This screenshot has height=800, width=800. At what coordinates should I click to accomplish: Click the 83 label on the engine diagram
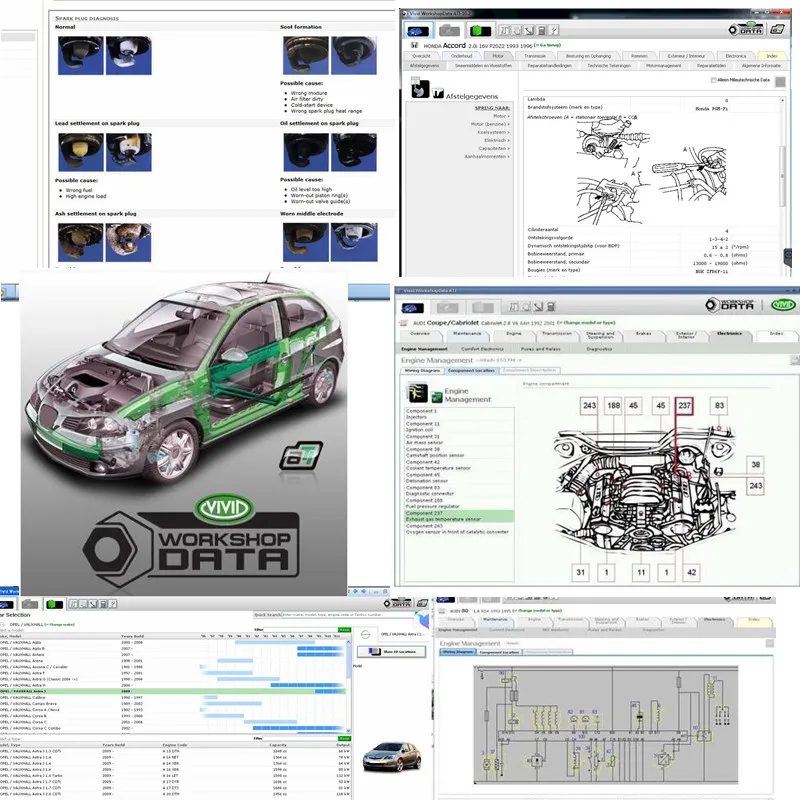(x=719, y=406)
